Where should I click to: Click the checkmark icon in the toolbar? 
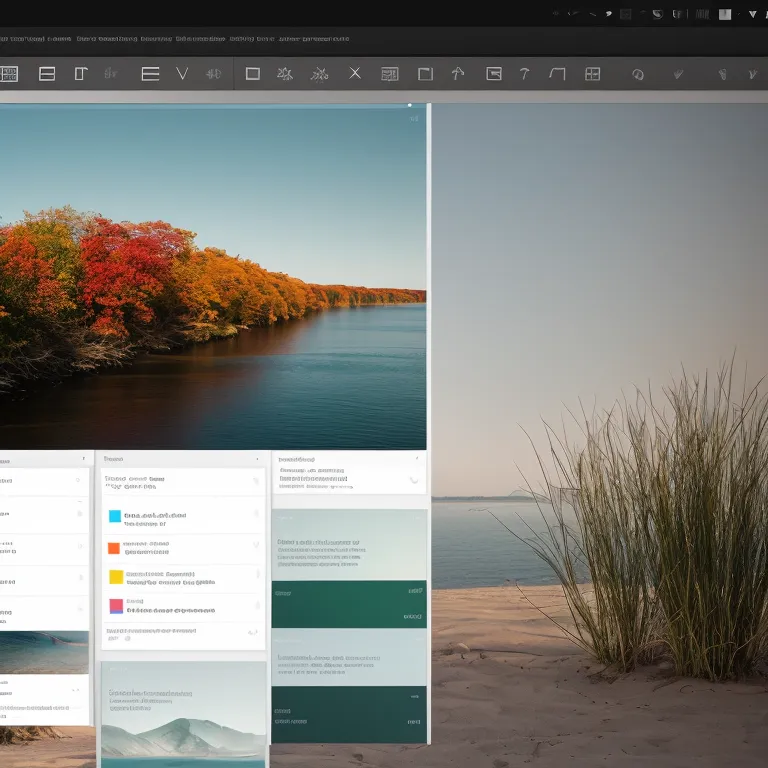click(x=678, y=74)
